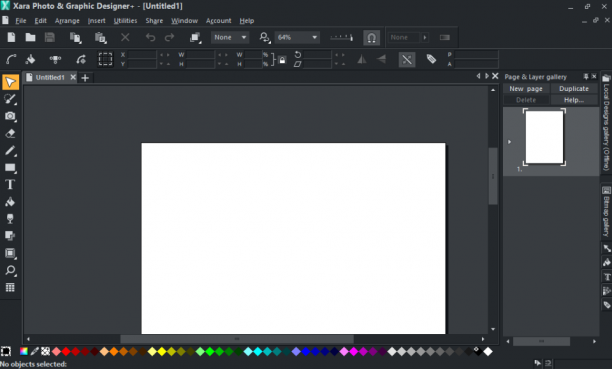Click the vertical canvas scrollbar thumb

point(493,176)
